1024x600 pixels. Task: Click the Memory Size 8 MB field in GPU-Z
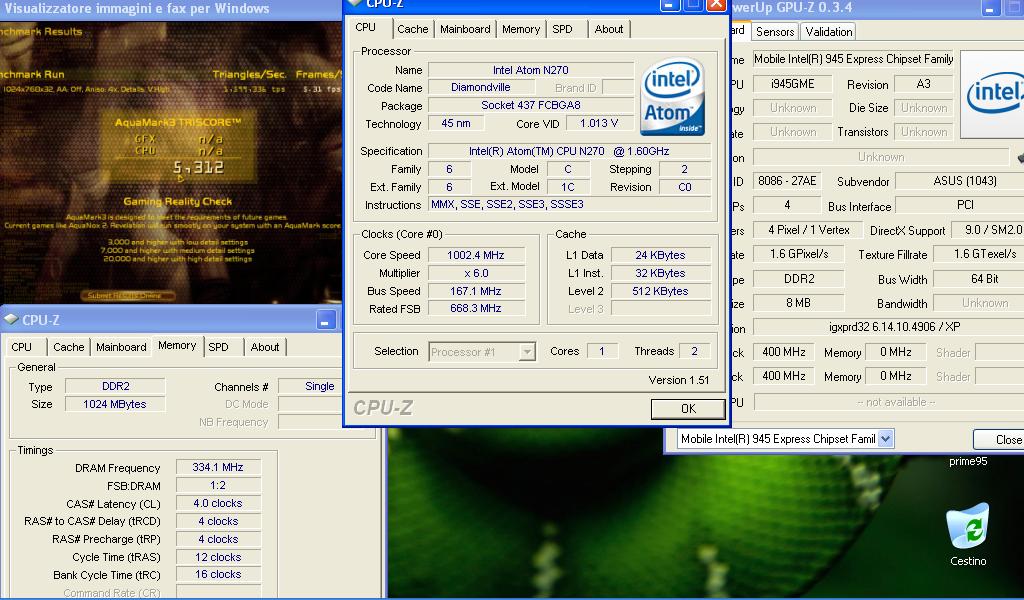pos(798,303)
